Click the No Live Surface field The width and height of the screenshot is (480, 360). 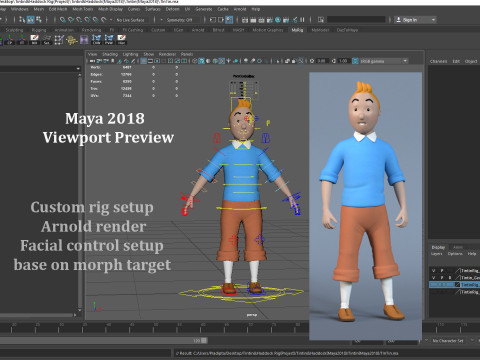[x=130, y=20]
